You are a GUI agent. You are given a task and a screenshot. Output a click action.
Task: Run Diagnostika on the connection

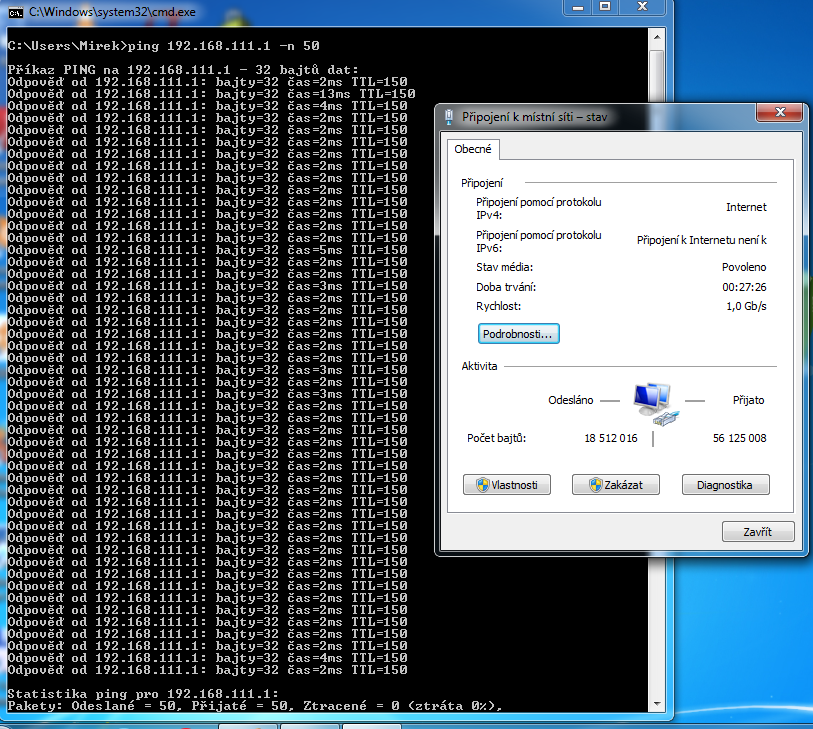click(725, 485)
